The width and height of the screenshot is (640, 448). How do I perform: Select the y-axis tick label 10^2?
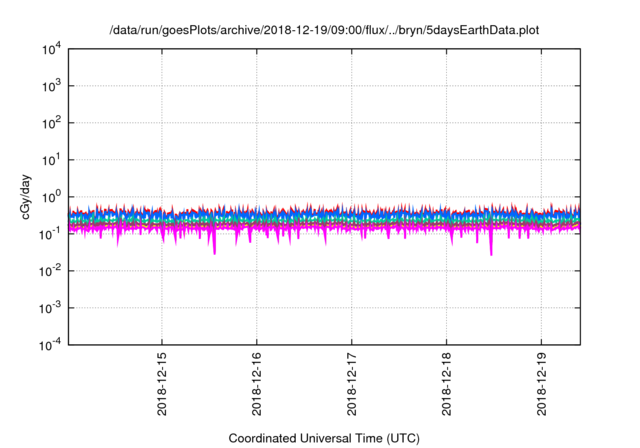click(x=51, y=123)
